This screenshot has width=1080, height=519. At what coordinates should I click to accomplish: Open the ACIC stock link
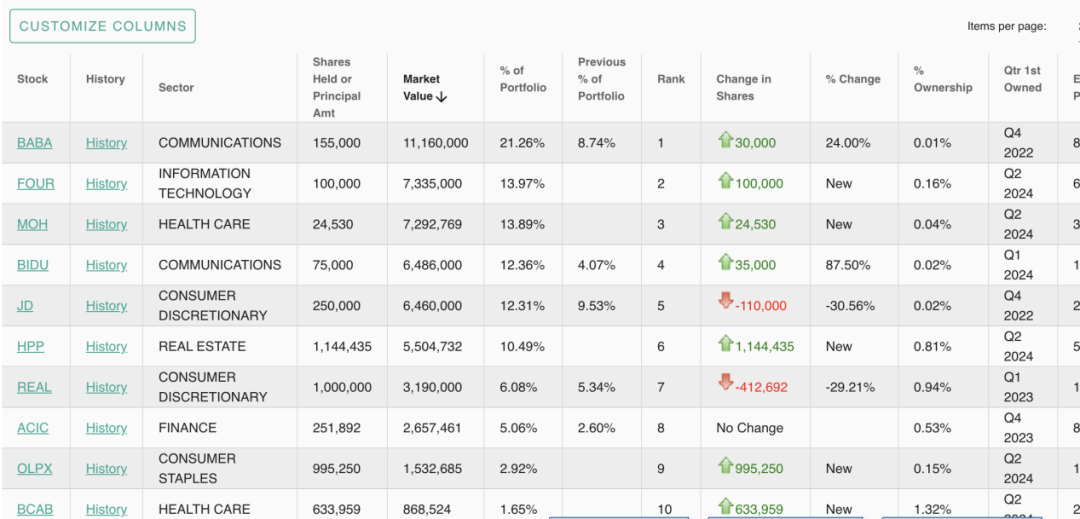[x=33, y=427]
